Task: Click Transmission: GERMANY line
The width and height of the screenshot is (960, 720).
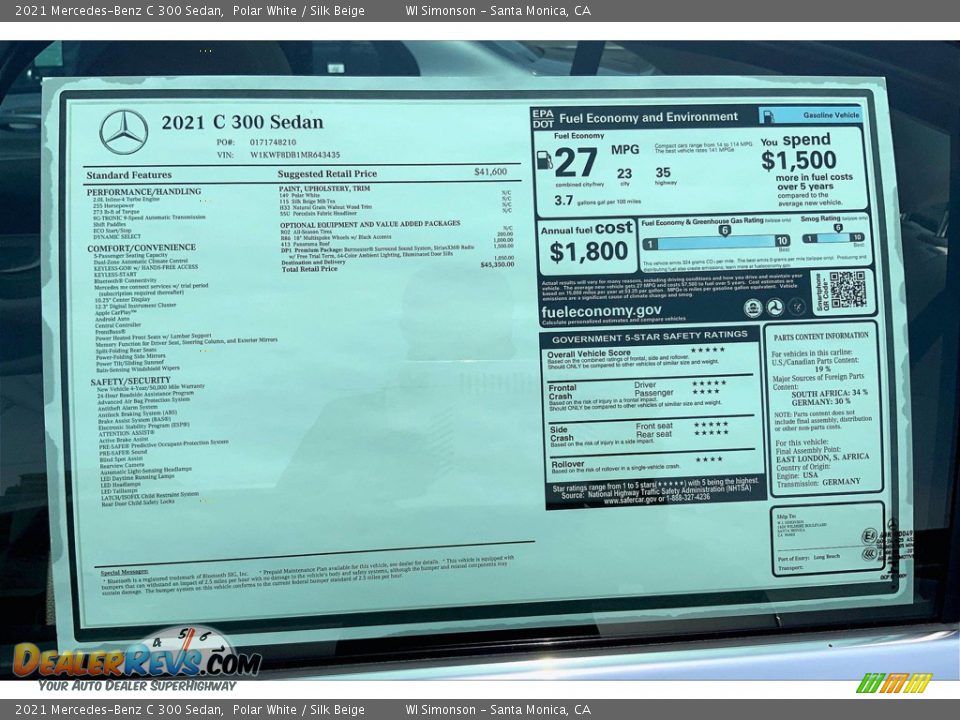Action: [x=817, y=482]
